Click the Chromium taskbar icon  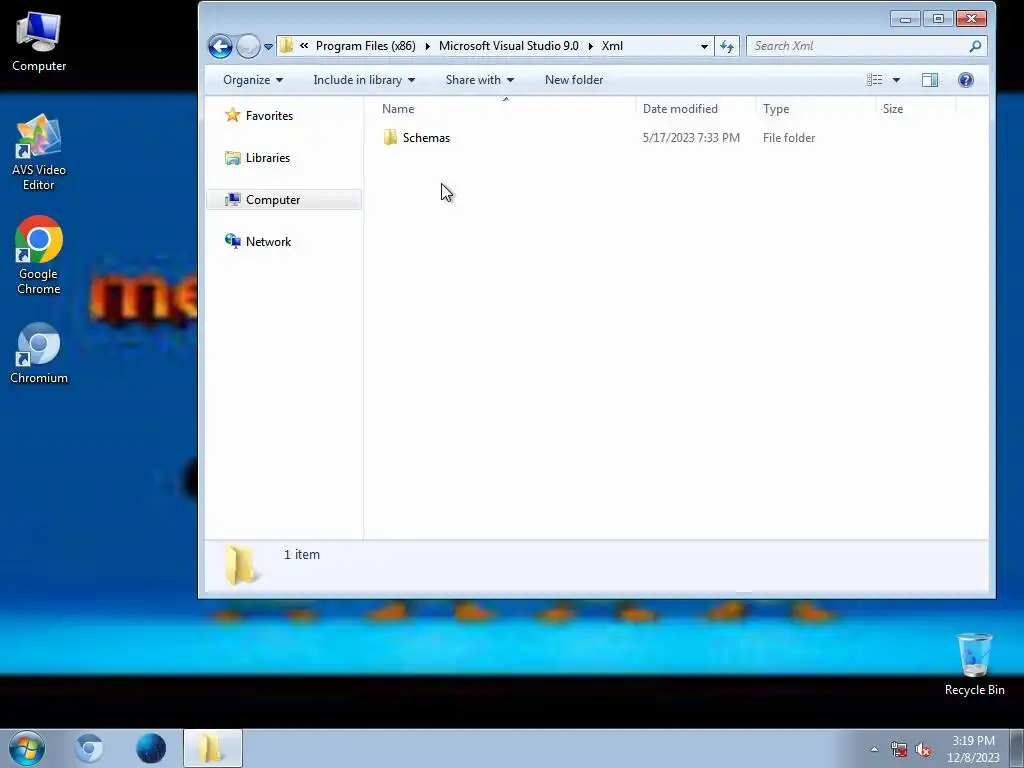tap(89, 748)
